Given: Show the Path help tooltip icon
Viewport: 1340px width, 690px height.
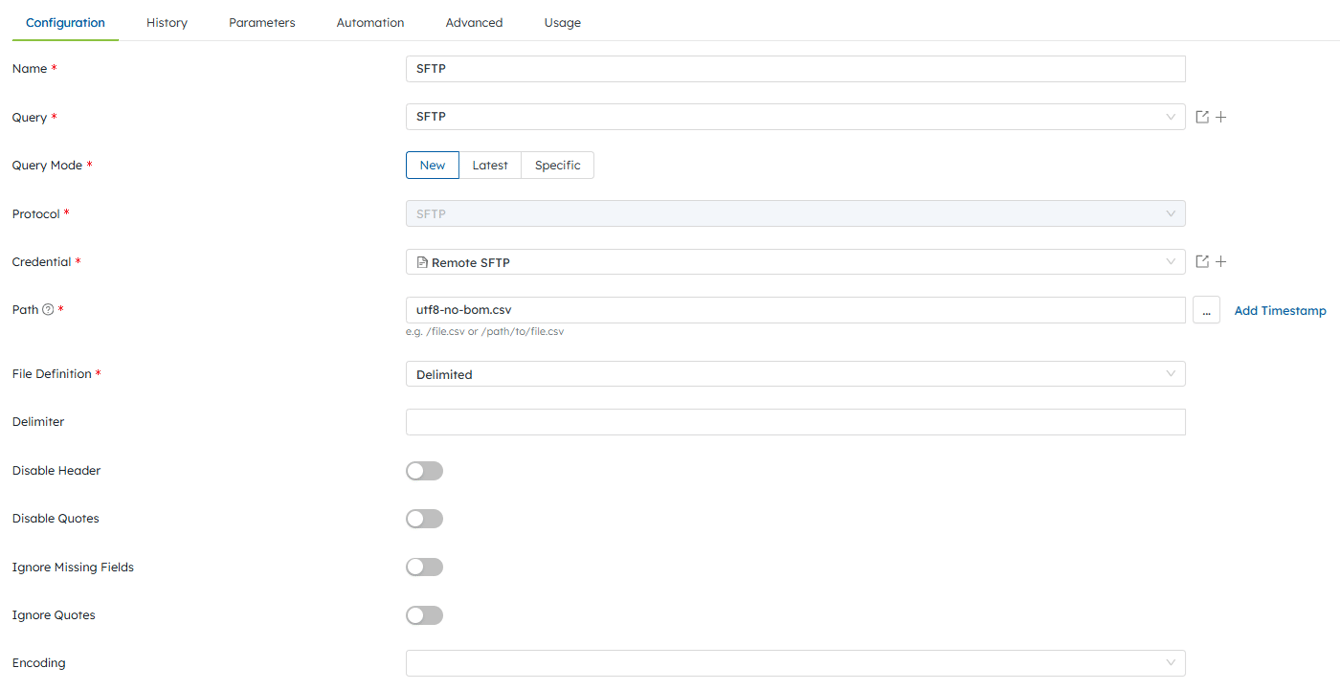Looking at the screenshot, I should pos(48,310).
